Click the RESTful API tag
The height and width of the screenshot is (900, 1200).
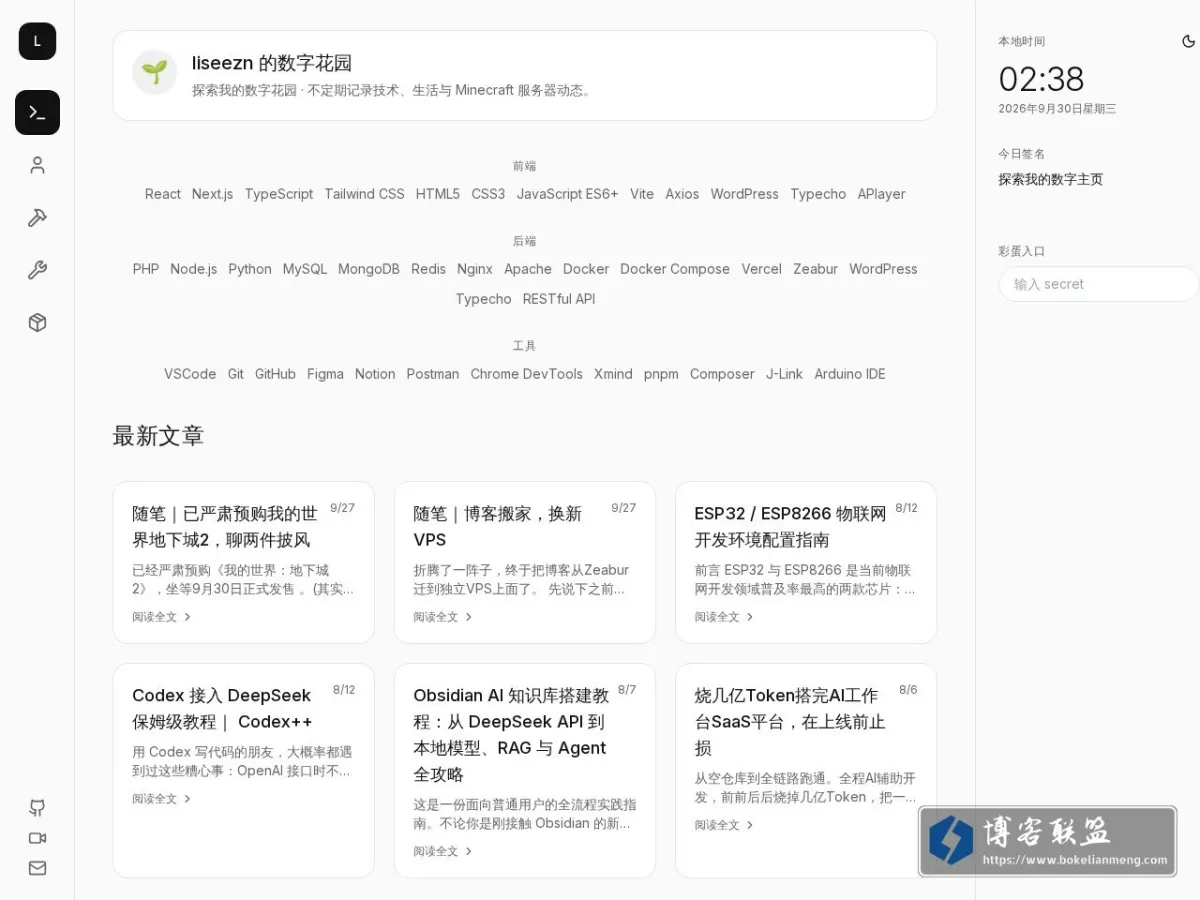(x=559, y=299)
